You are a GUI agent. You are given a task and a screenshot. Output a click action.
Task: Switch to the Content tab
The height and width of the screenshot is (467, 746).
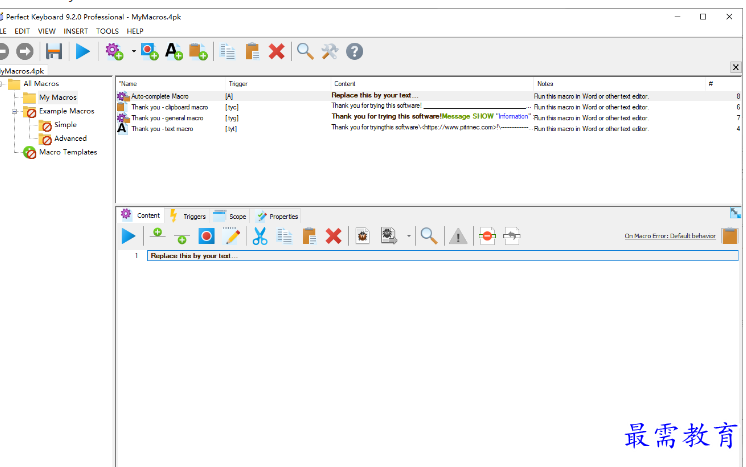click(141, 215)
